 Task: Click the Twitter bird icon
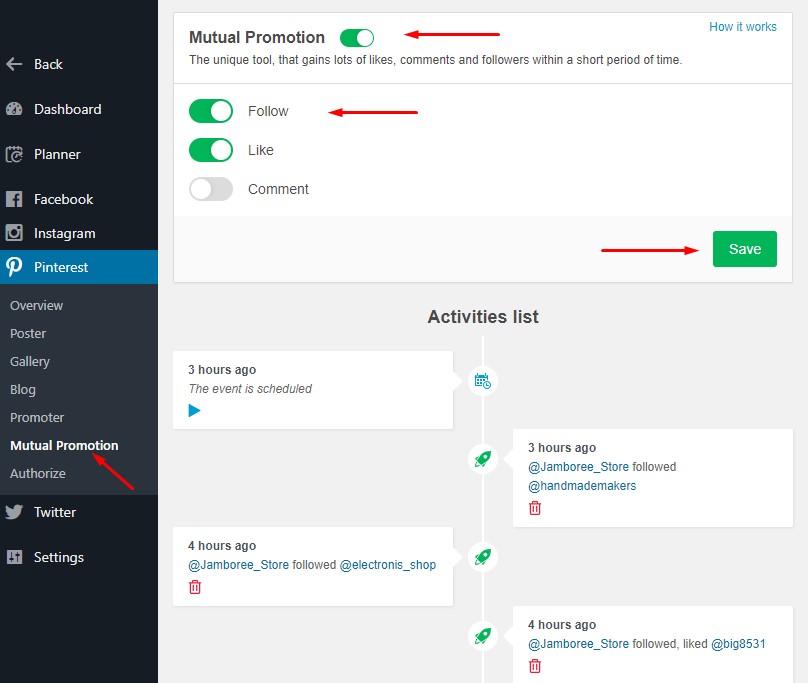pos(14,512)
